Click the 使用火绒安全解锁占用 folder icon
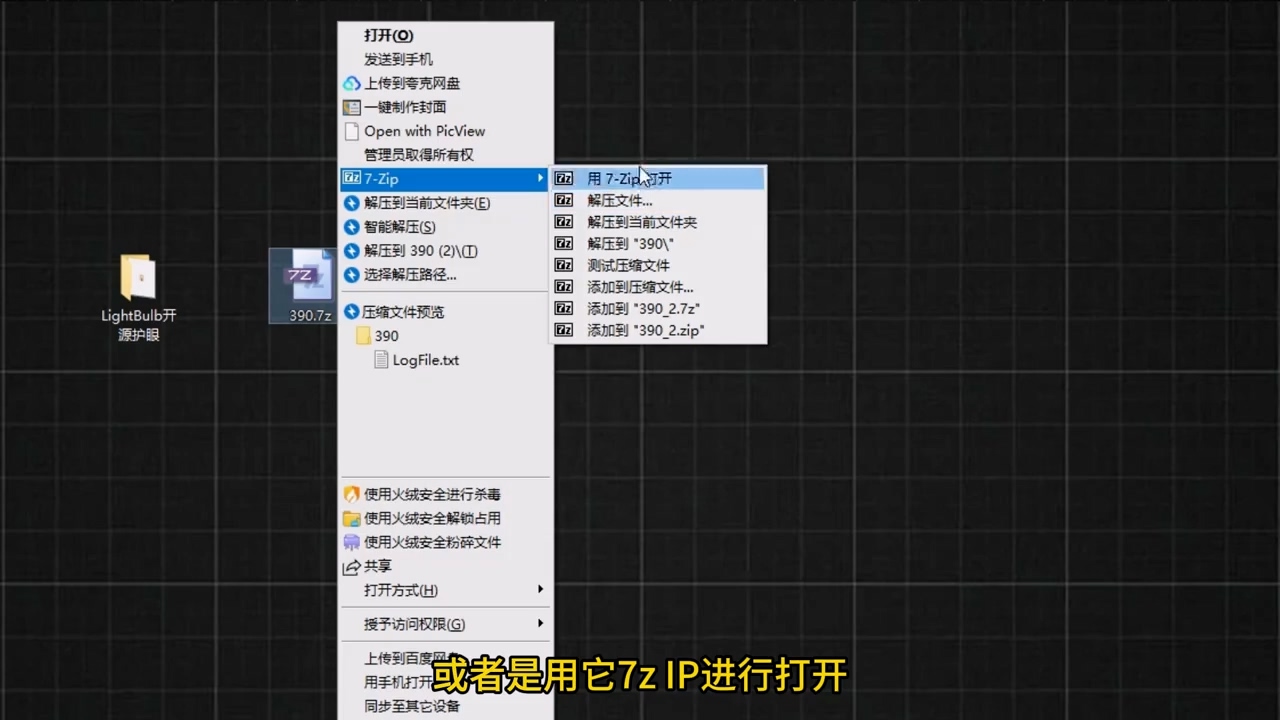The height and width of the screenshot is (720, 1280). pos(351,518)
